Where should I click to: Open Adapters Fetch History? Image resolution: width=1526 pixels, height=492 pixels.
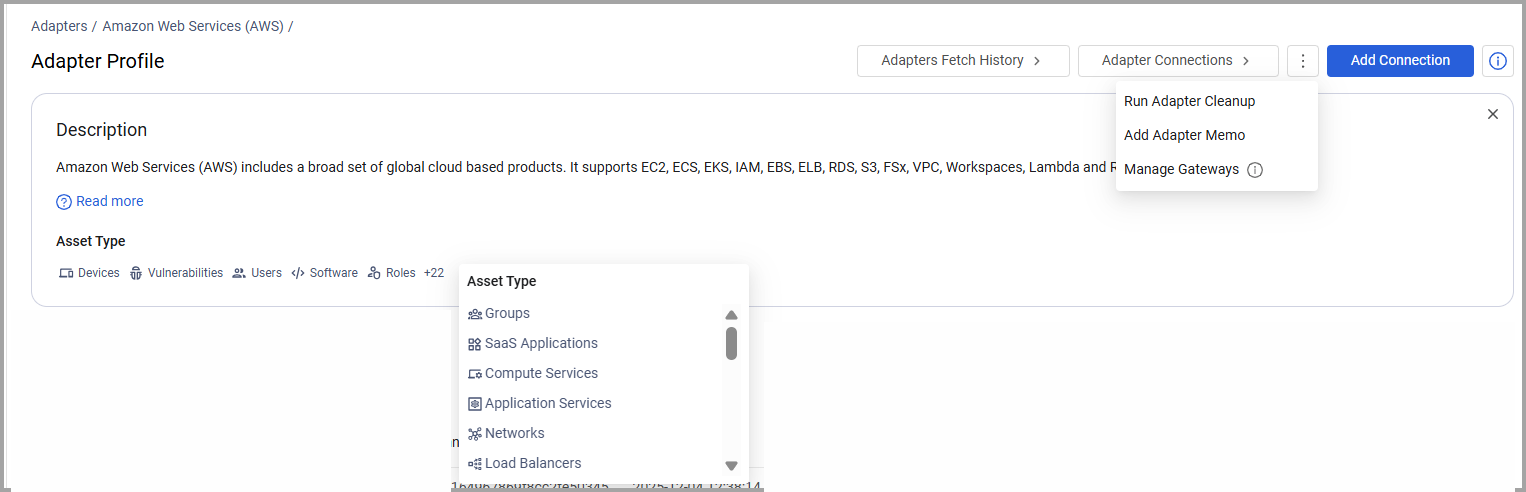pos(963,61)
